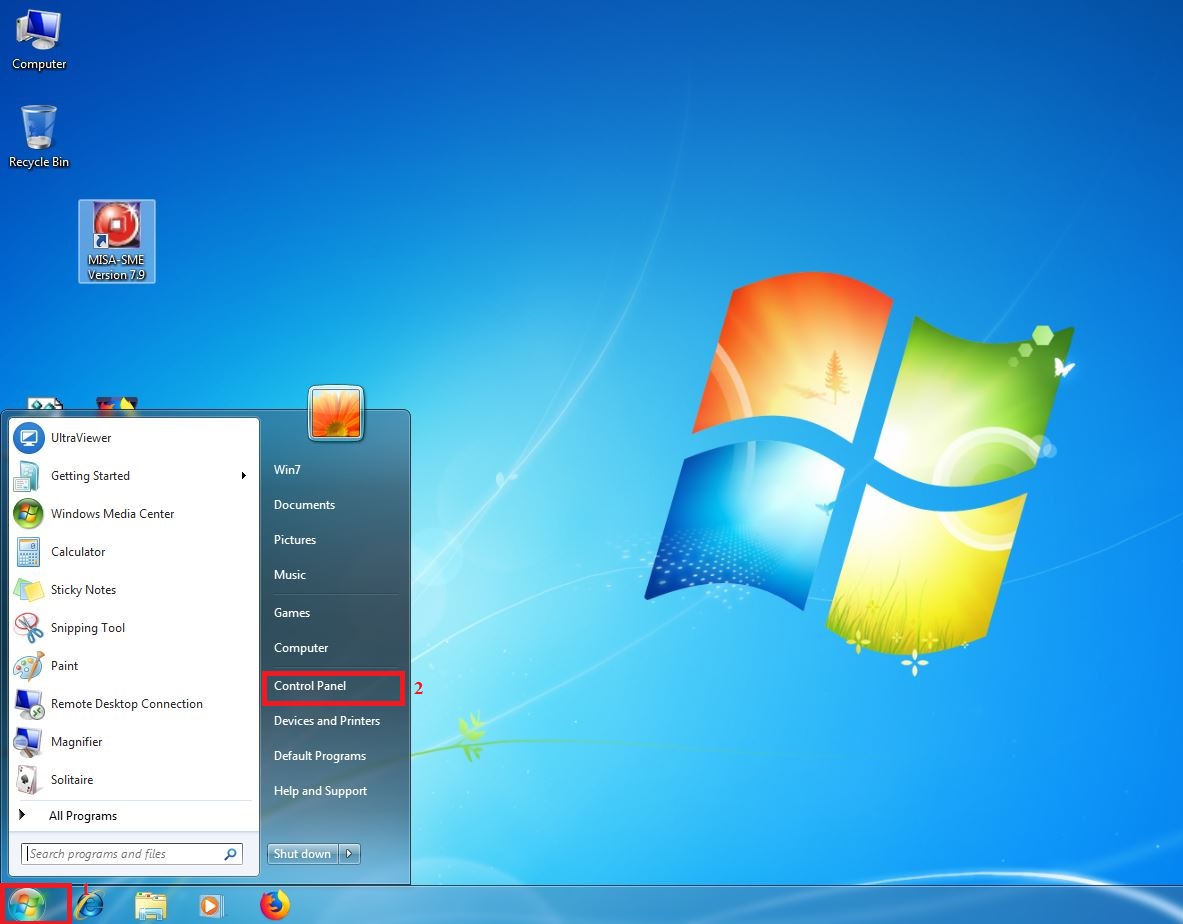Click the Shut down button
Screen dimensions: 1183x924
click(303, 854)
